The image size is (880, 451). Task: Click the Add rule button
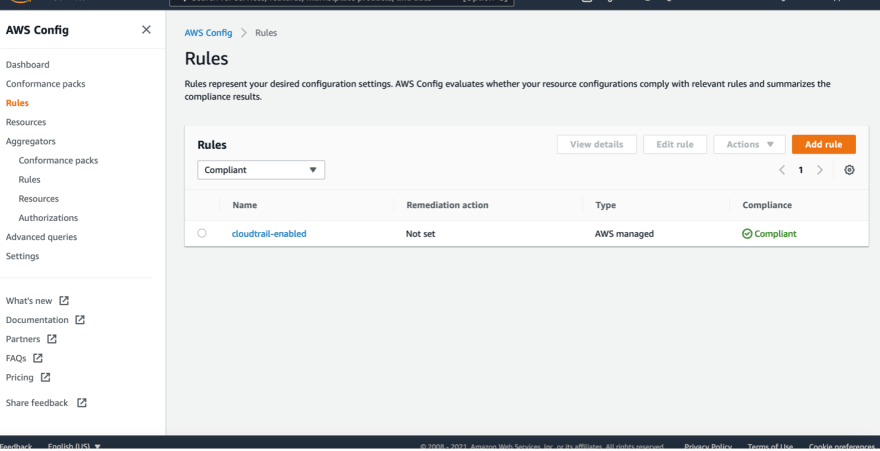click(x=823, y=144)
